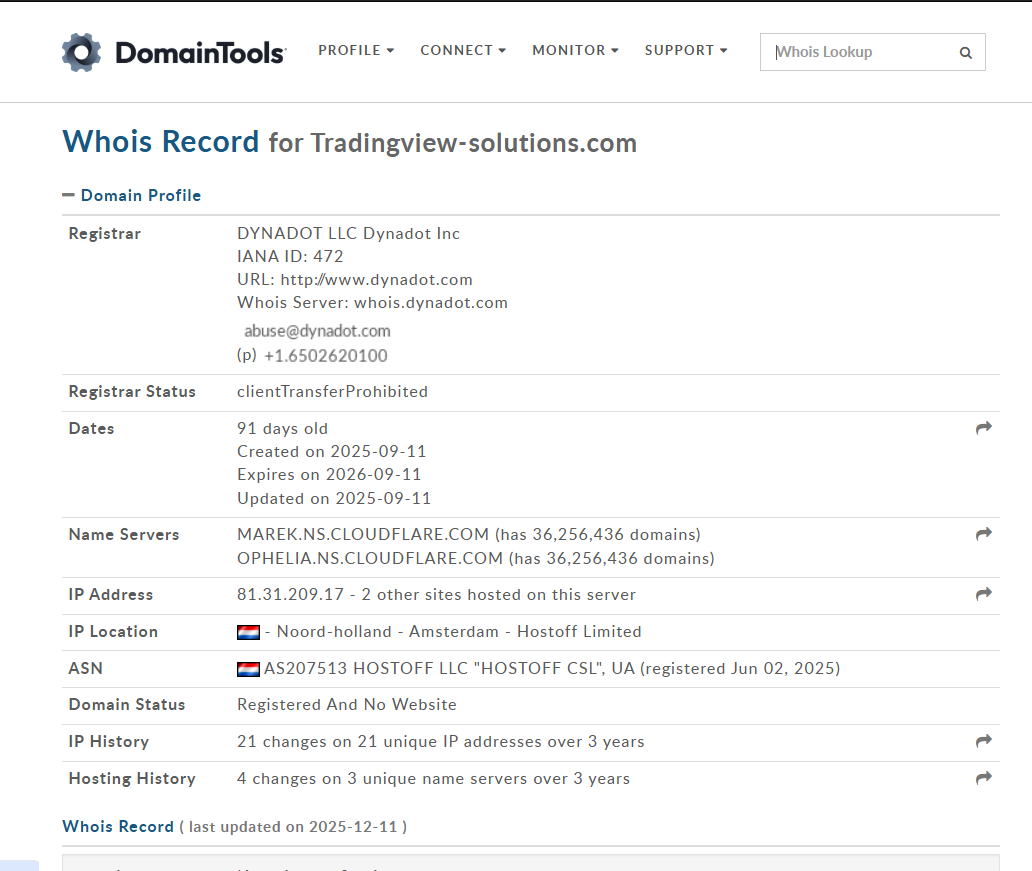Click 'Noord-holland - Amsterdam - Hostoff Limited' text
This screenshot has height=871, width=1032.
(x=459, y=631)
